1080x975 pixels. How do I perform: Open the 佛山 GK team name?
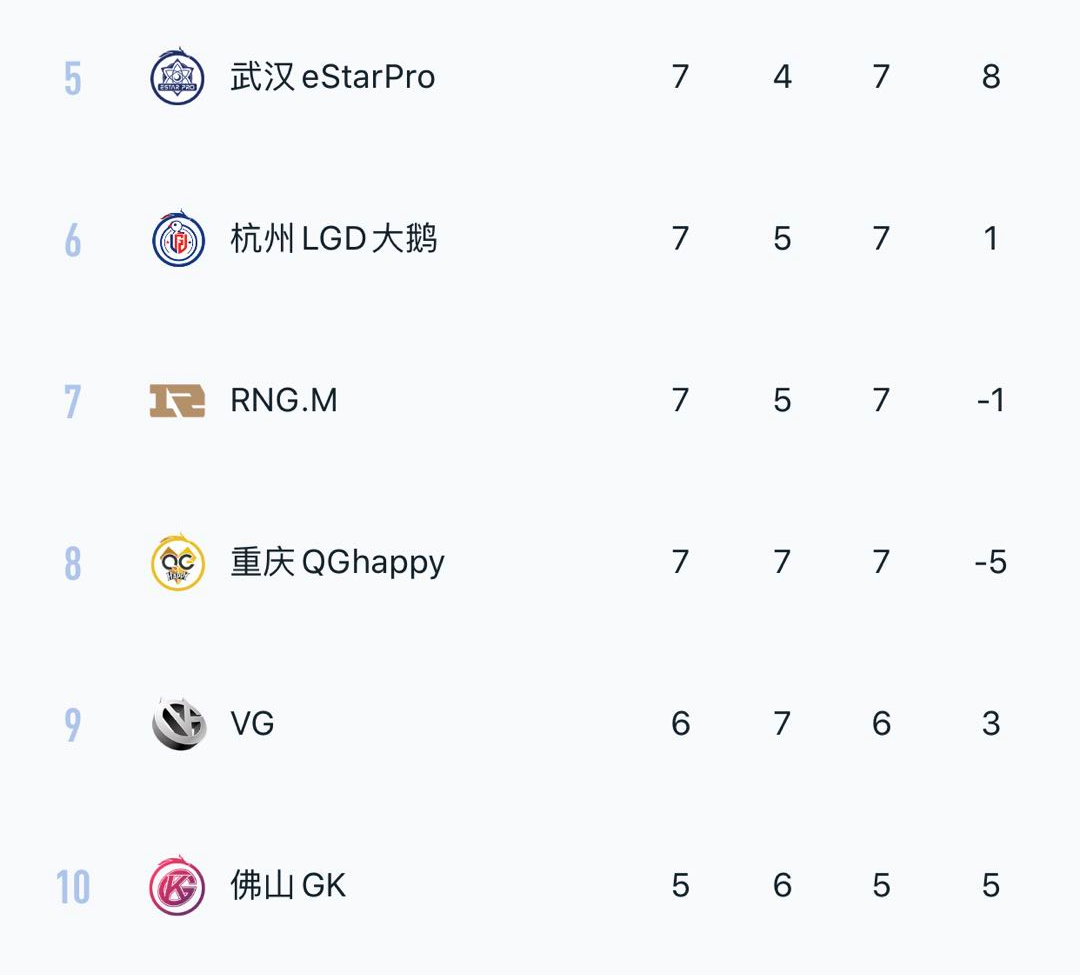288,885
